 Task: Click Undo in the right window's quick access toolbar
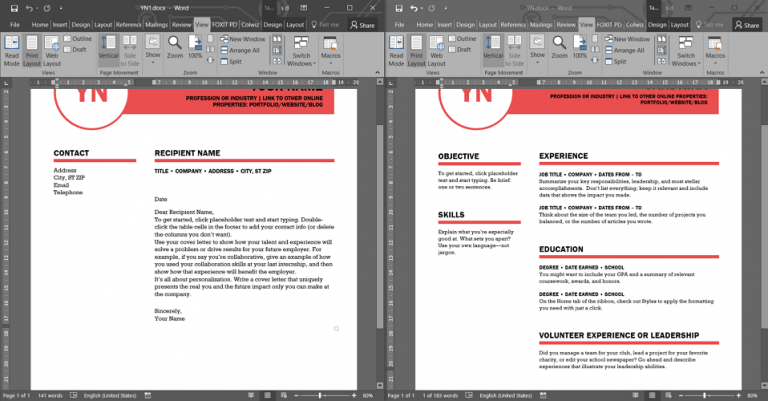coord(409,7)
